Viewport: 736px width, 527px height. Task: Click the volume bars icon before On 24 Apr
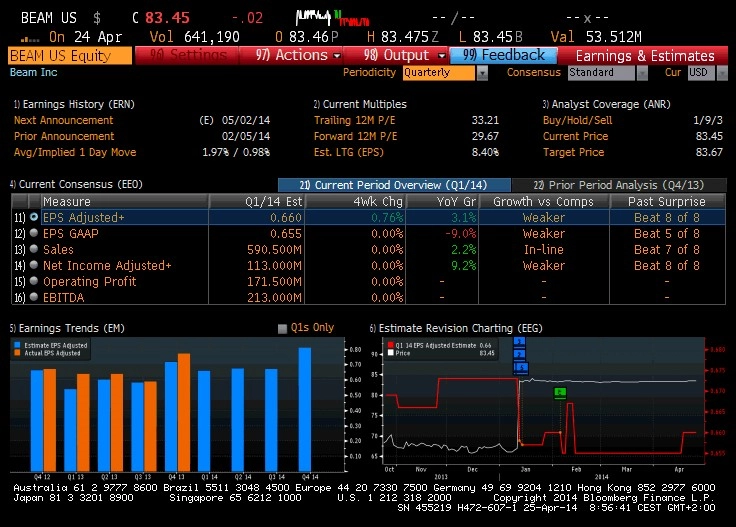tap(30, 39)
